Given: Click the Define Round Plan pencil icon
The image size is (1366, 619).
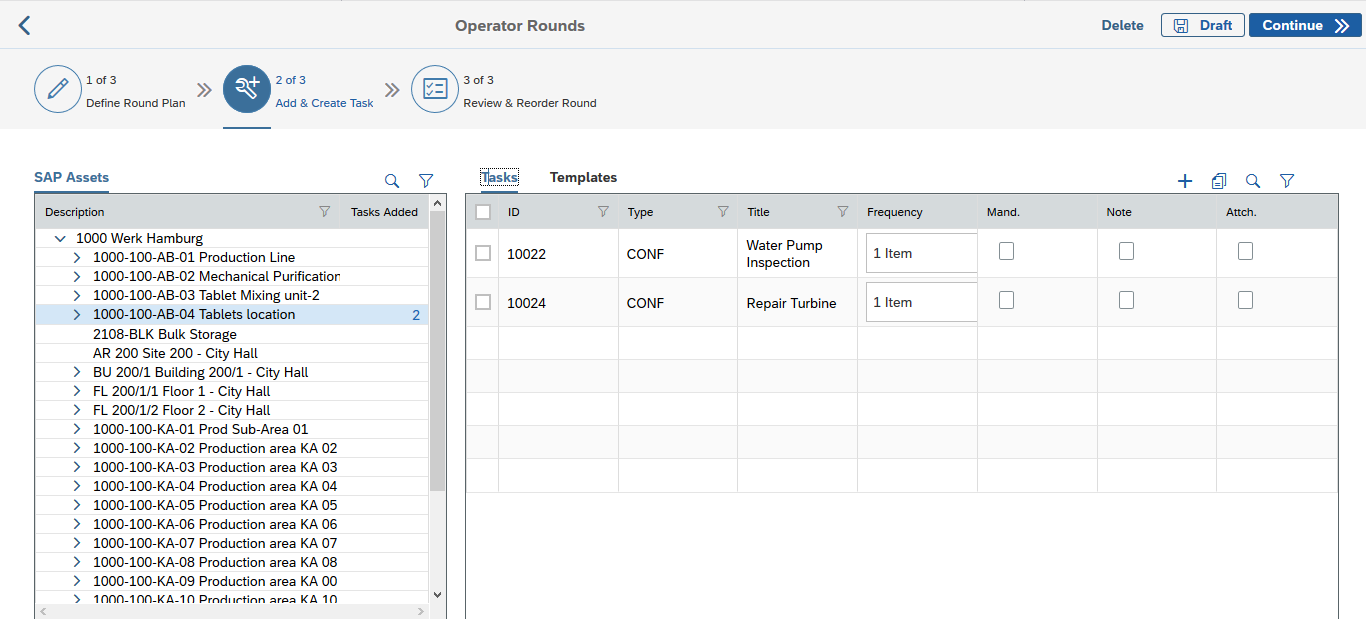Looking at the screenshot, I should click(x=58, y=90).
